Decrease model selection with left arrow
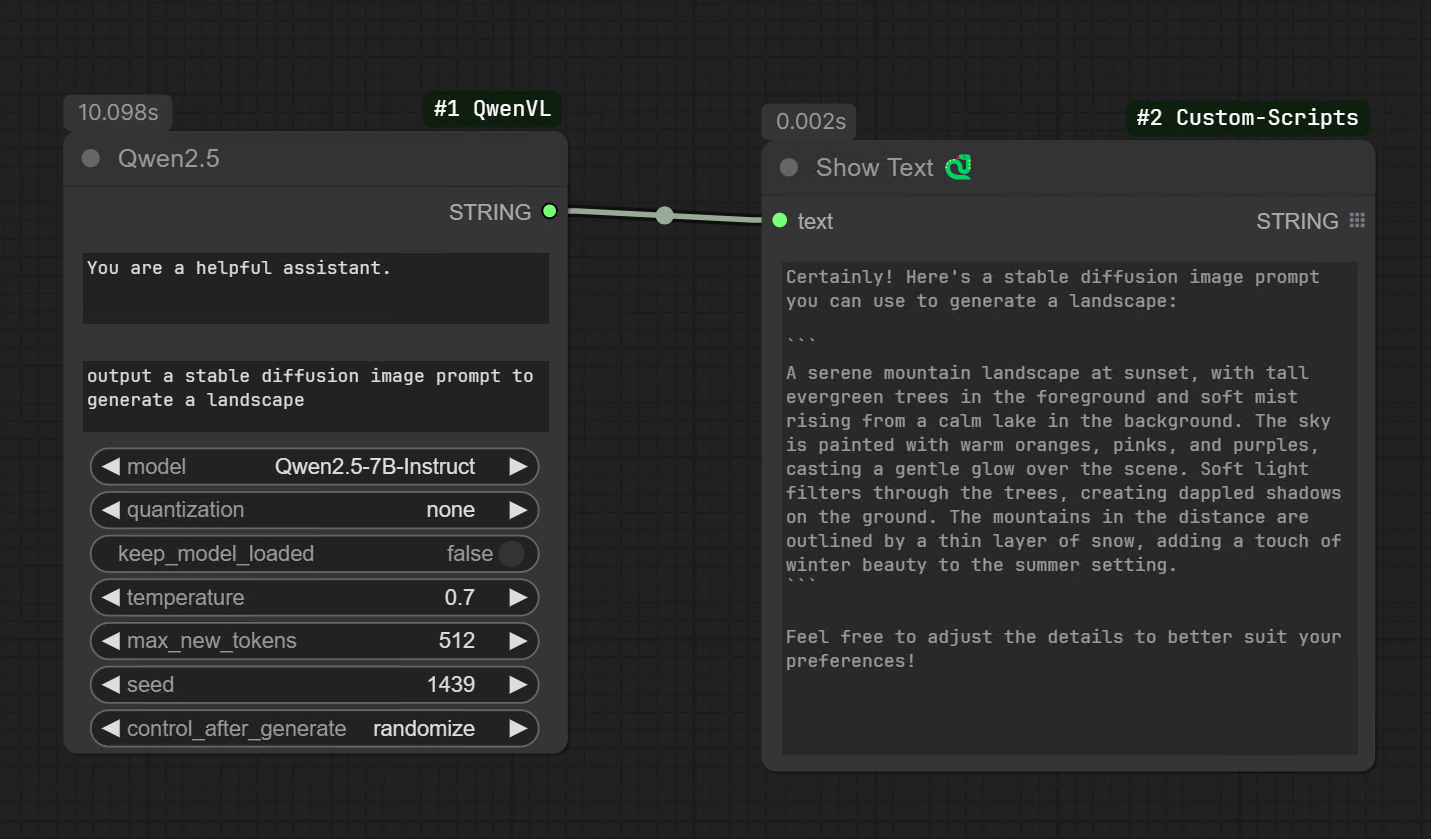 point(111,467)
